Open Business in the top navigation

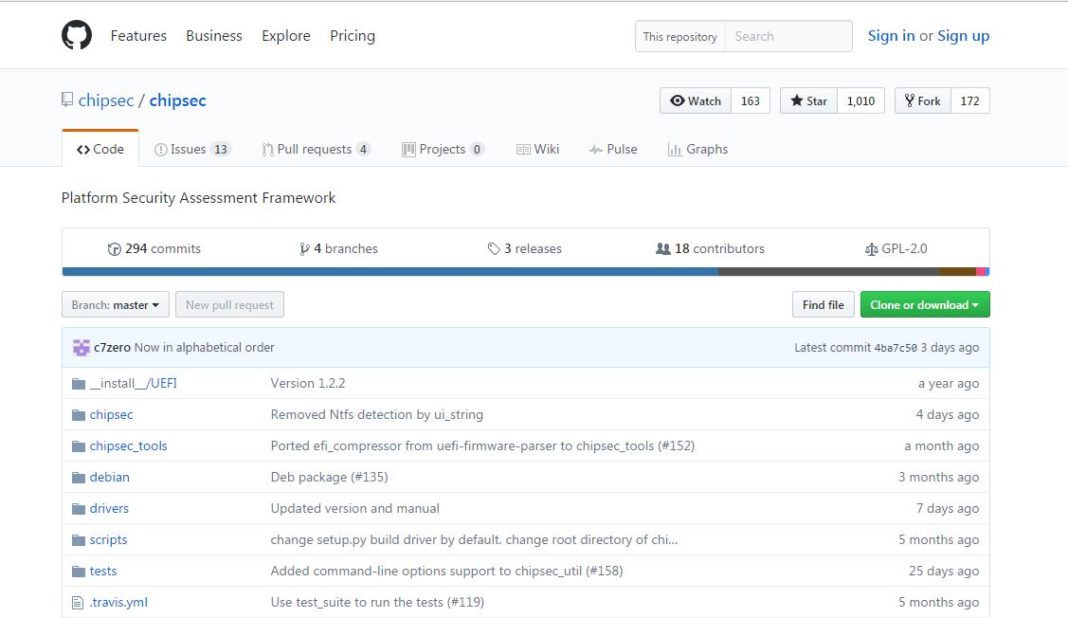point(214,35)
